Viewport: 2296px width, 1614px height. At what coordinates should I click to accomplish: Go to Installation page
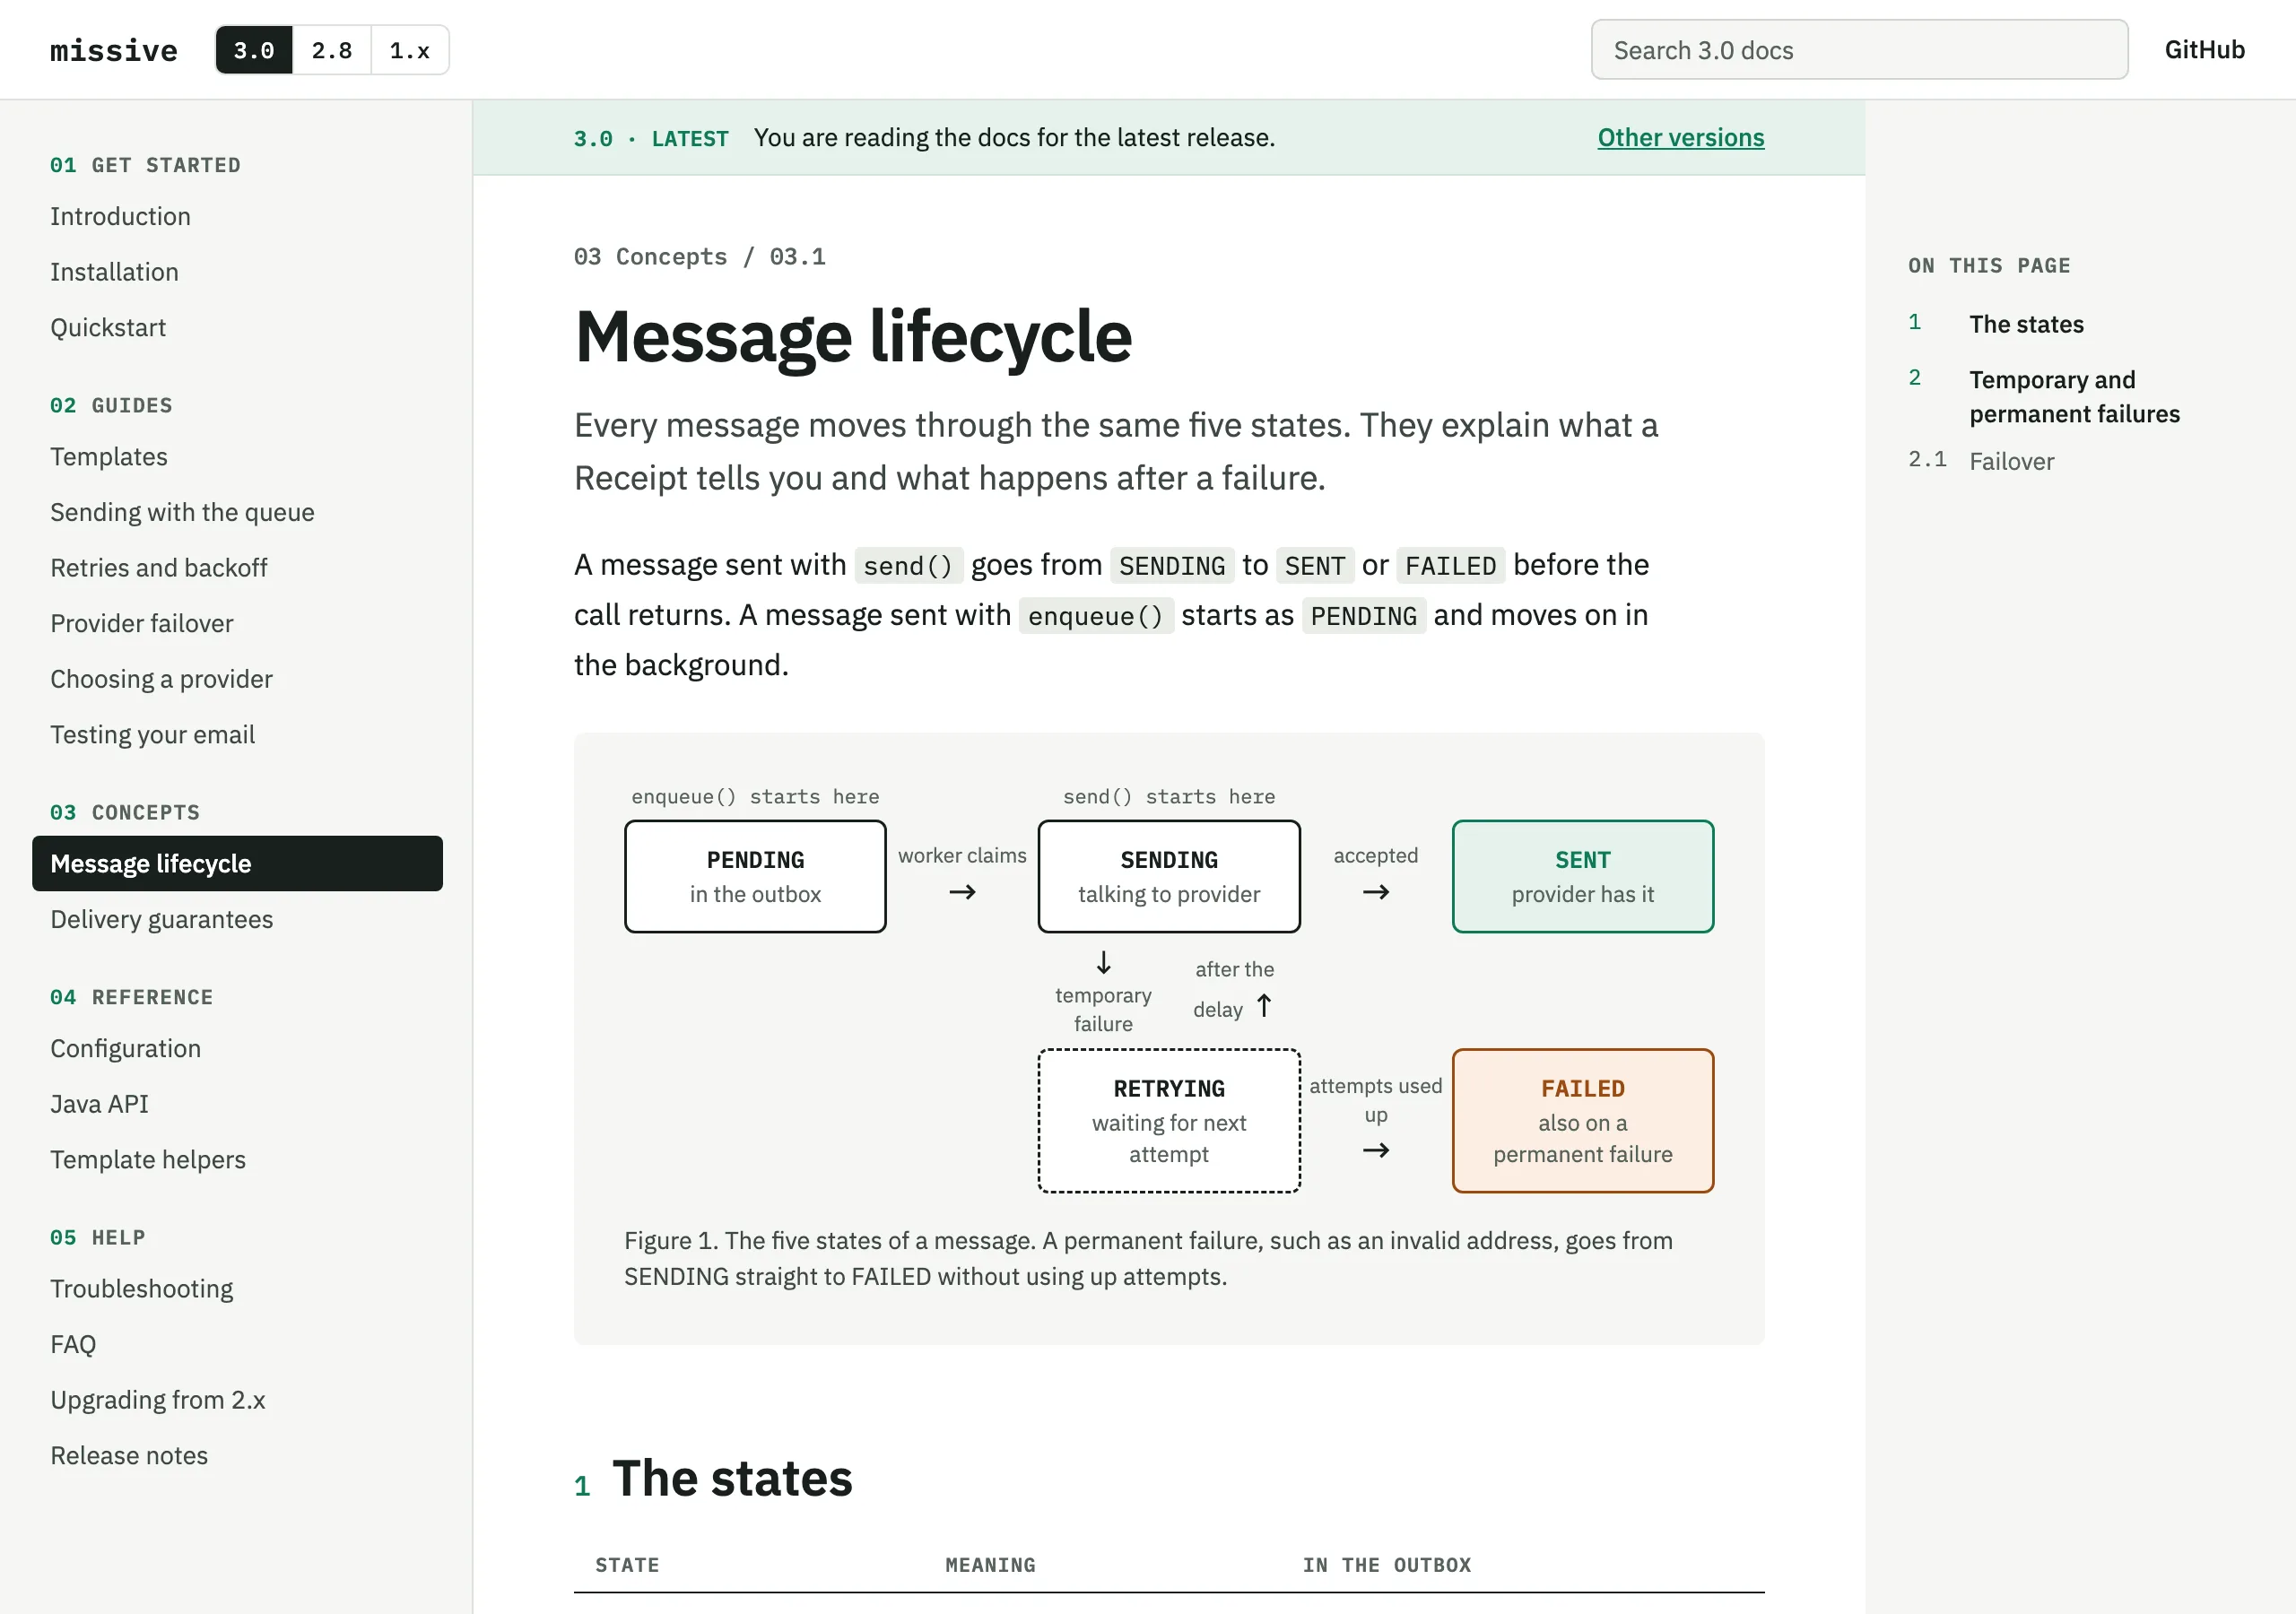pos(114,272)
